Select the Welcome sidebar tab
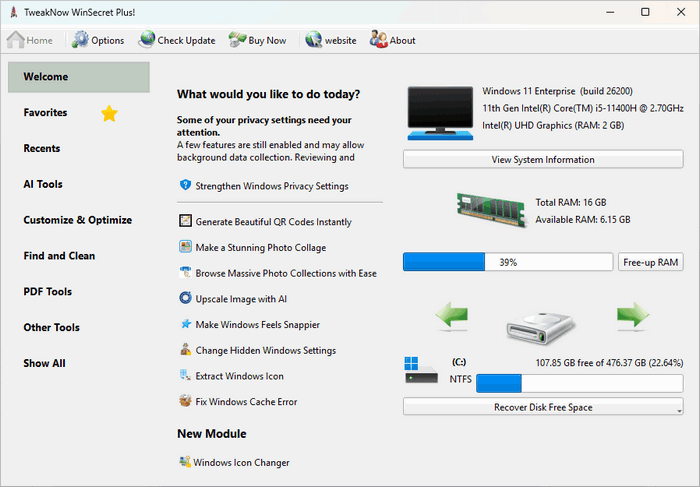 [79, 77]
